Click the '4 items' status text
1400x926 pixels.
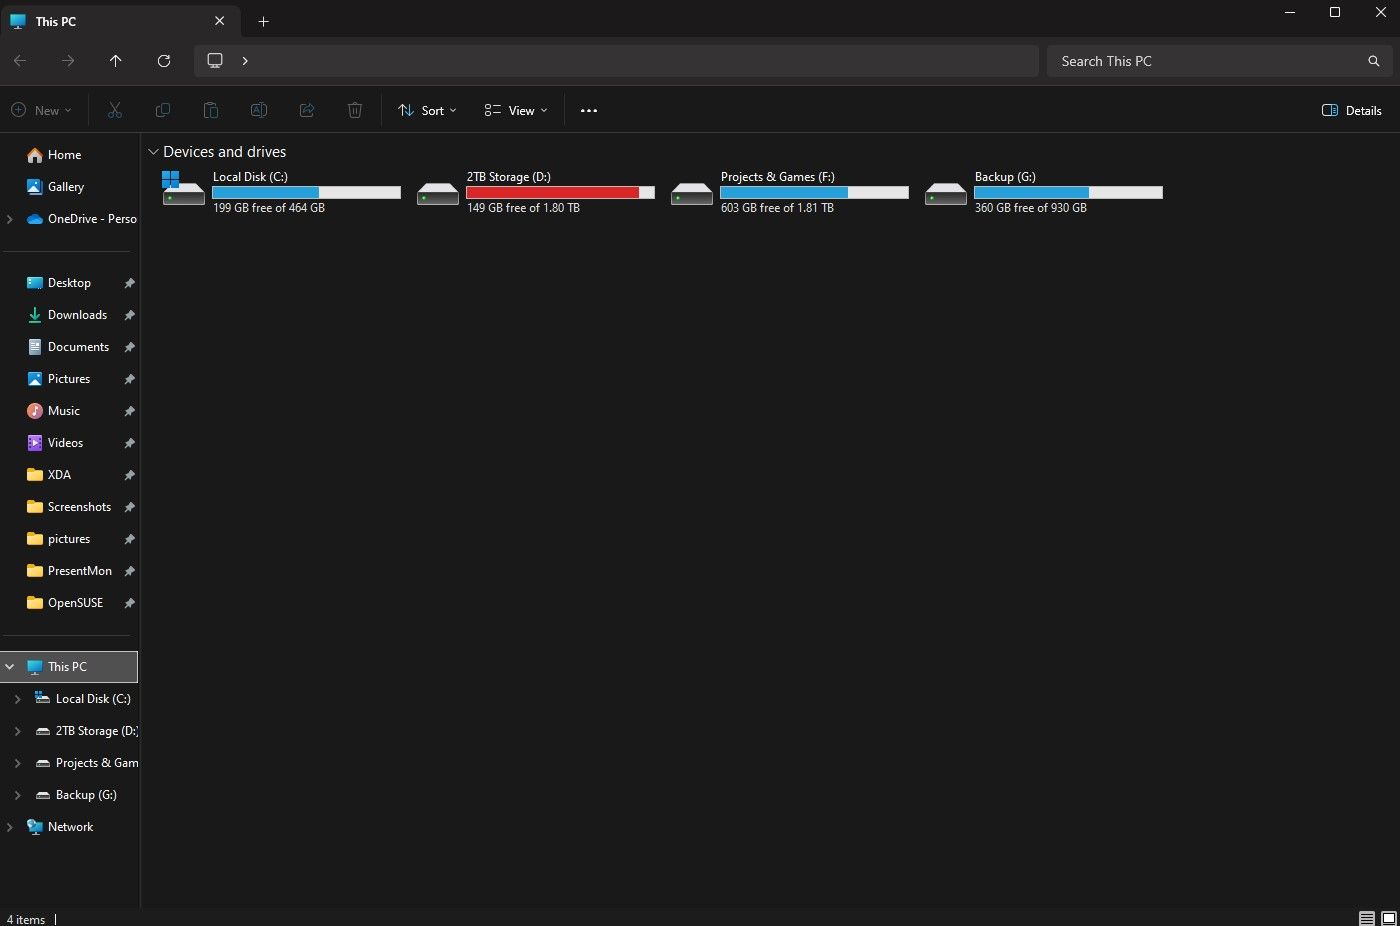(26, 919)
